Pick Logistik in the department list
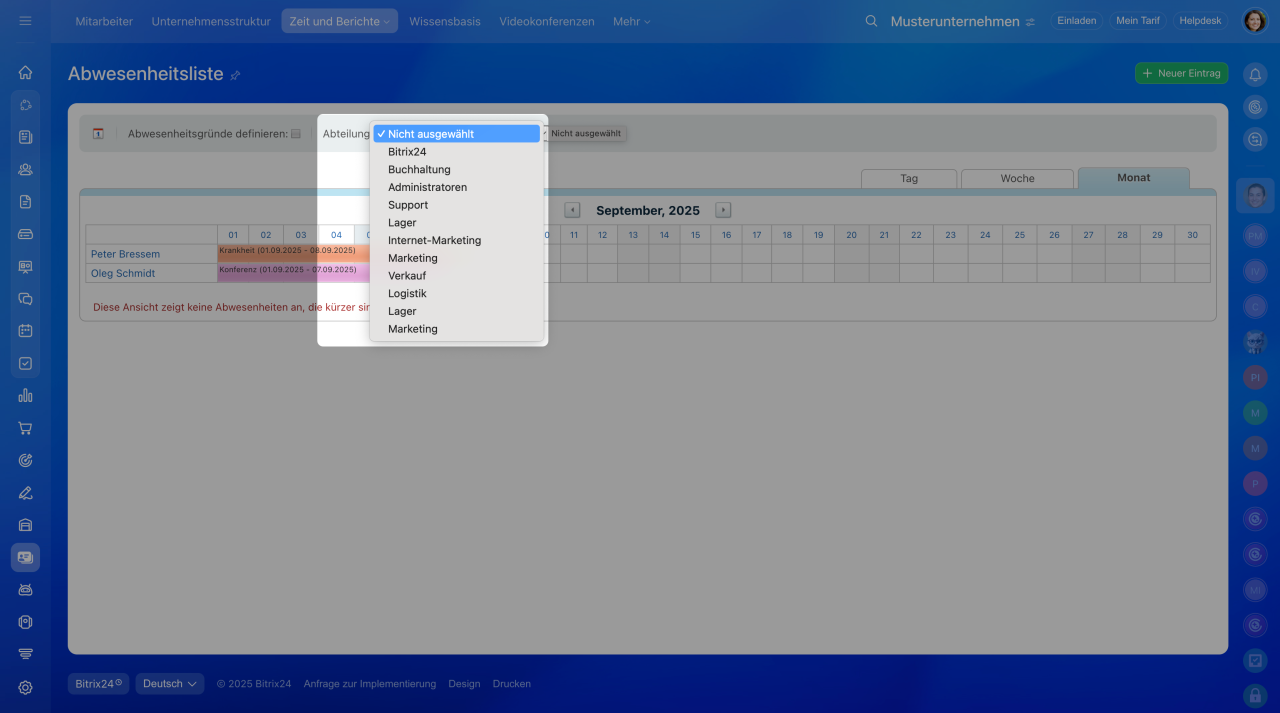The width and height of the screenshot is (1280, 713). tap(458, 293)
